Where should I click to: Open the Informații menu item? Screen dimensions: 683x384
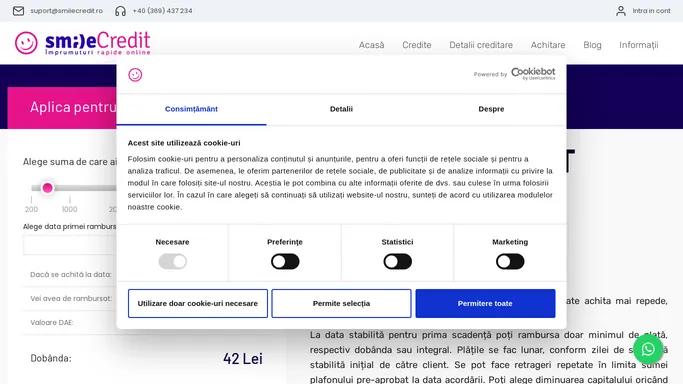point(639,45)
